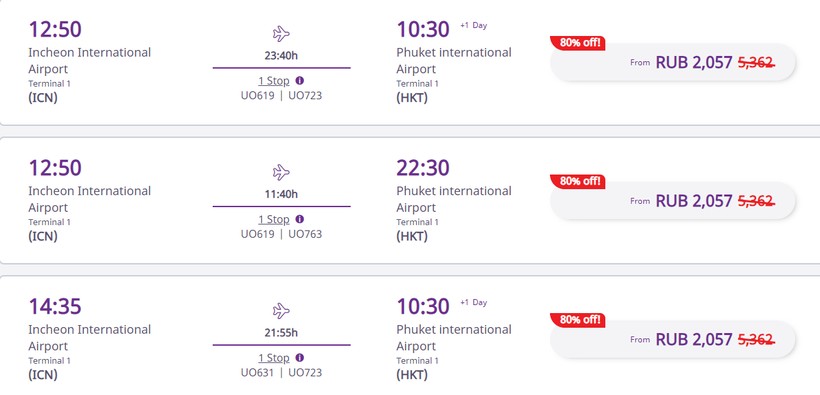The width and height of the screenshot is (820, 395).
Task: Click the 14:35 departure time
Action: pos(55,307)
